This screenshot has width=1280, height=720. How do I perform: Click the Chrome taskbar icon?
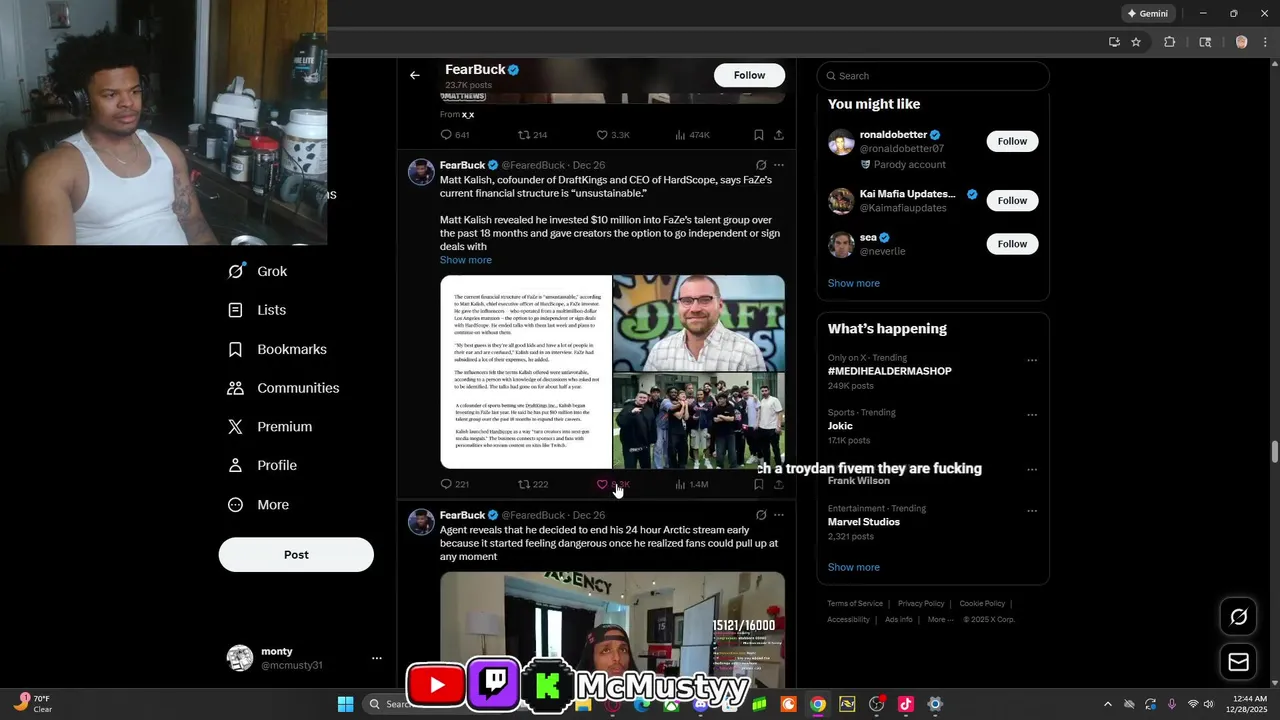pyautogui.click(x=818, y=704)
